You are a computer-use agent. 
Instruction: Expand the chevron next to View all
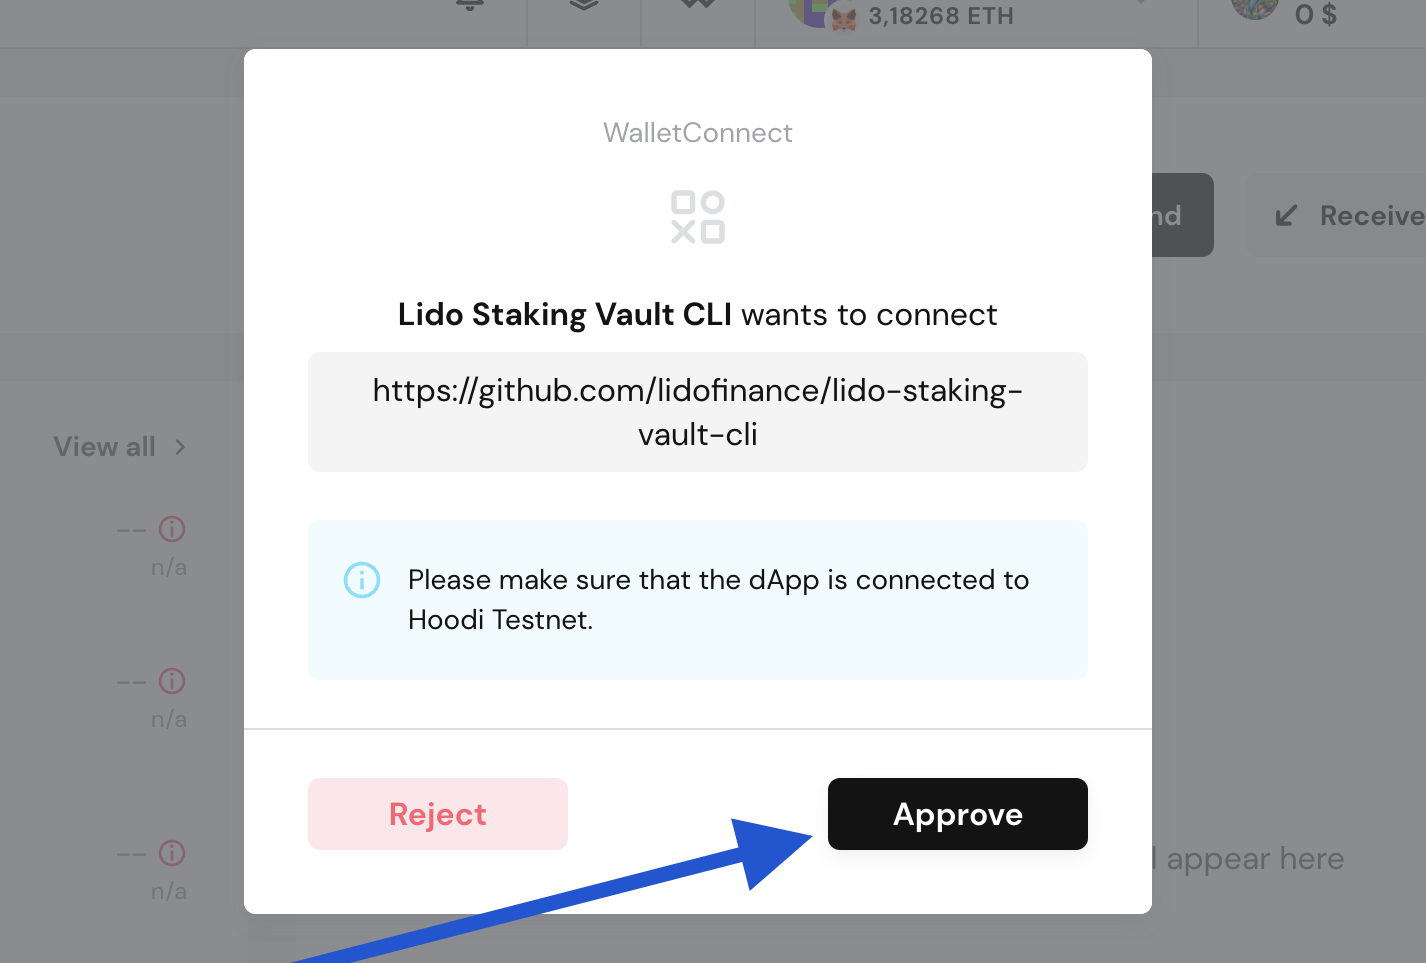point(180,447)
